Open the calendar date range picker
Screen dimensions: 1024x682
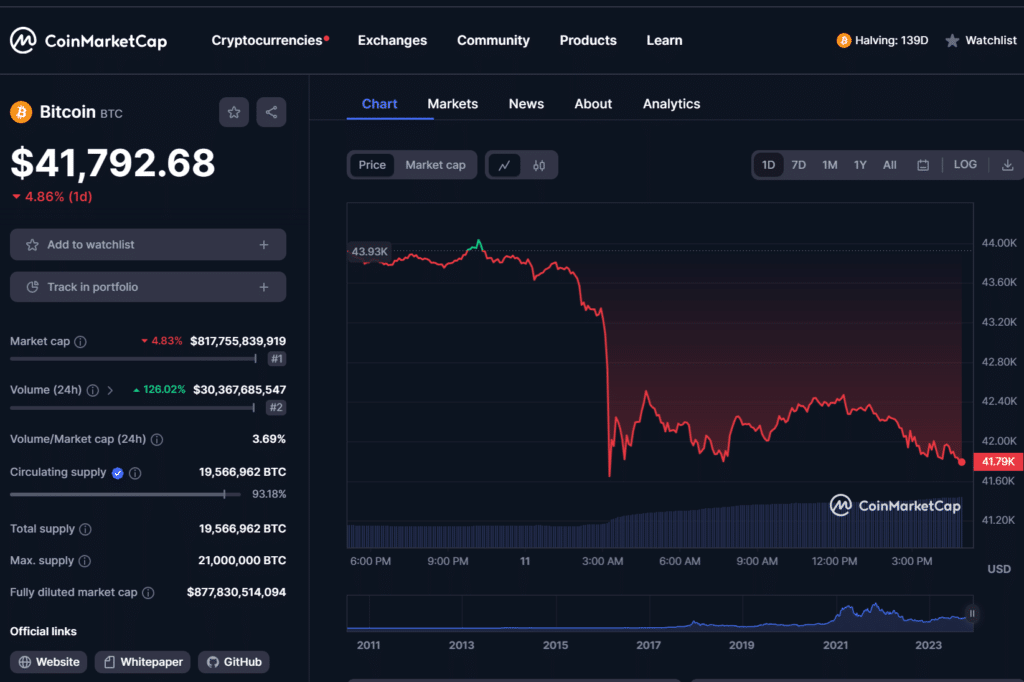pos(923,165)
